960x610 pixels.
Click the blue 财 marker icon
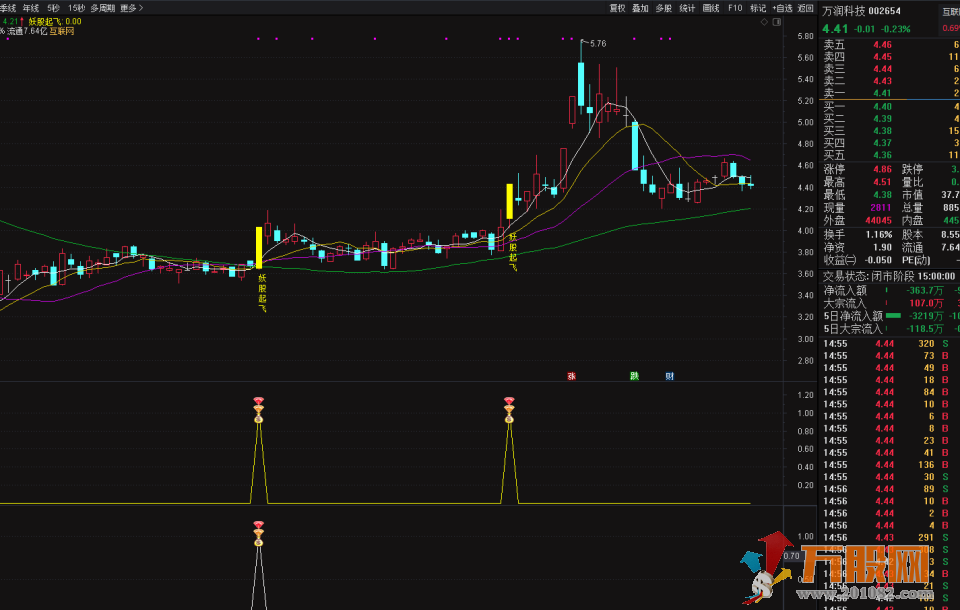coord(669,376)
